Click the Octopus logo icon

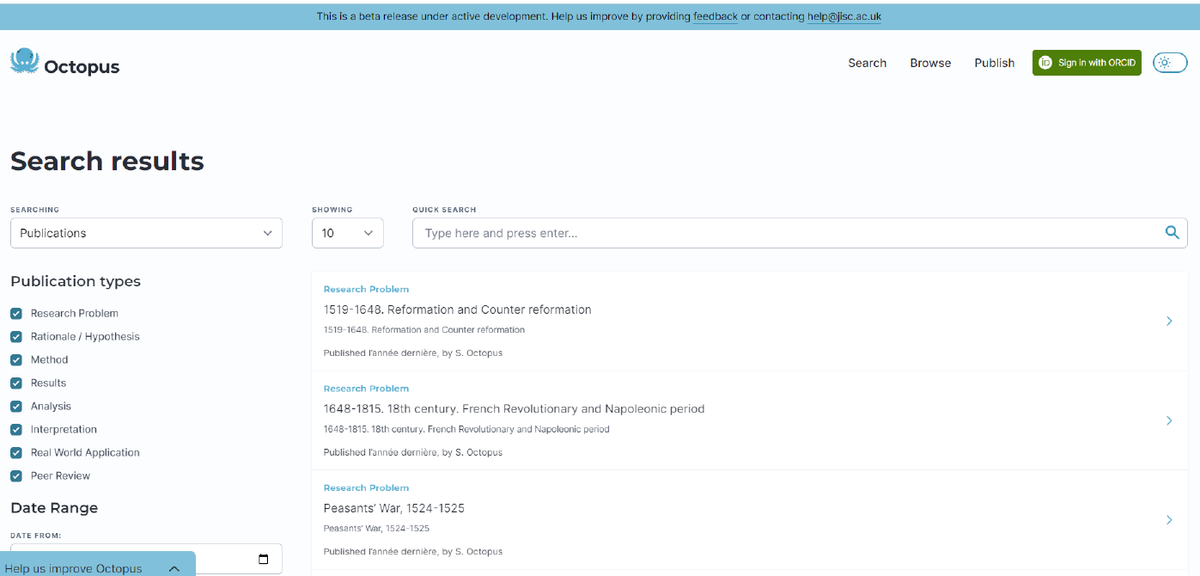click(24, 62)
